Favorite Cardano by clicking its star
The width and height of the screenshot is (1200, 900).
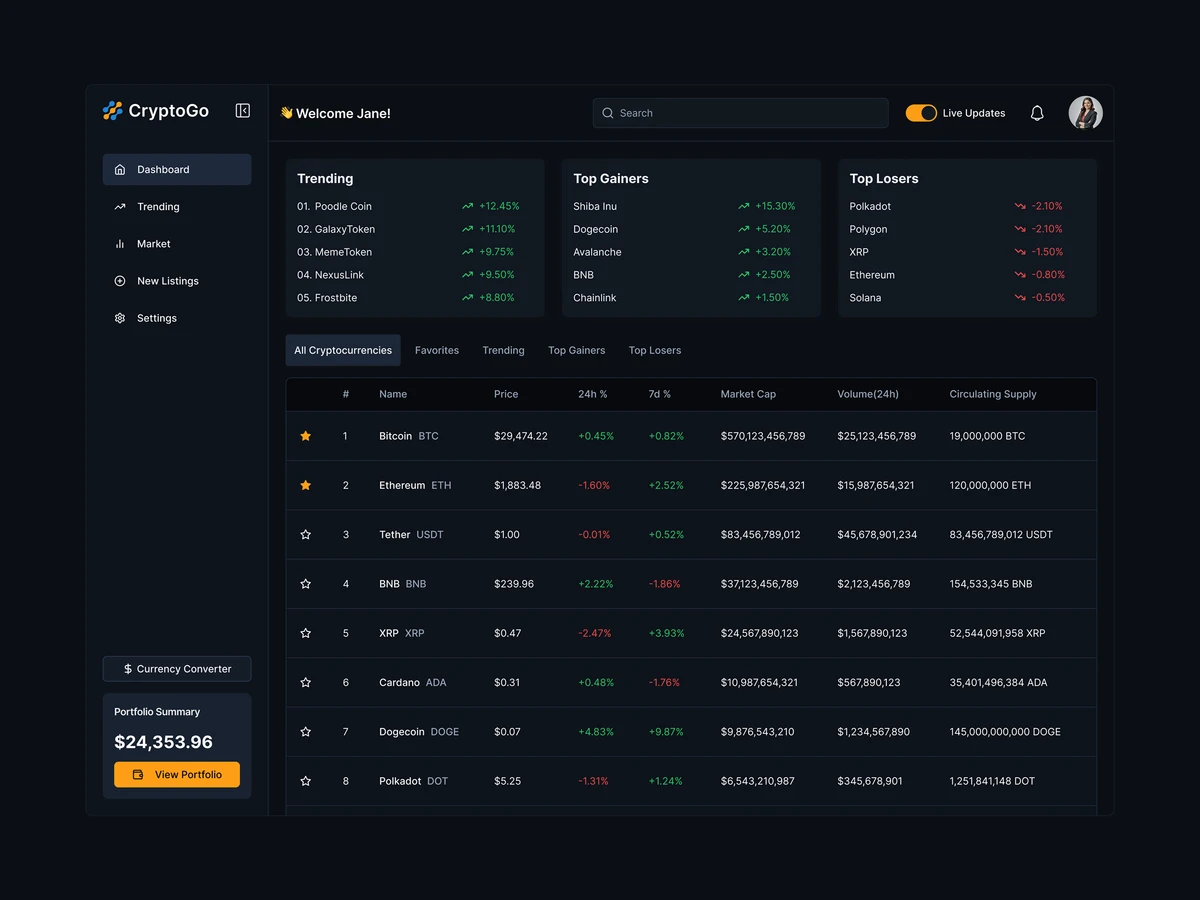point(306,682)
